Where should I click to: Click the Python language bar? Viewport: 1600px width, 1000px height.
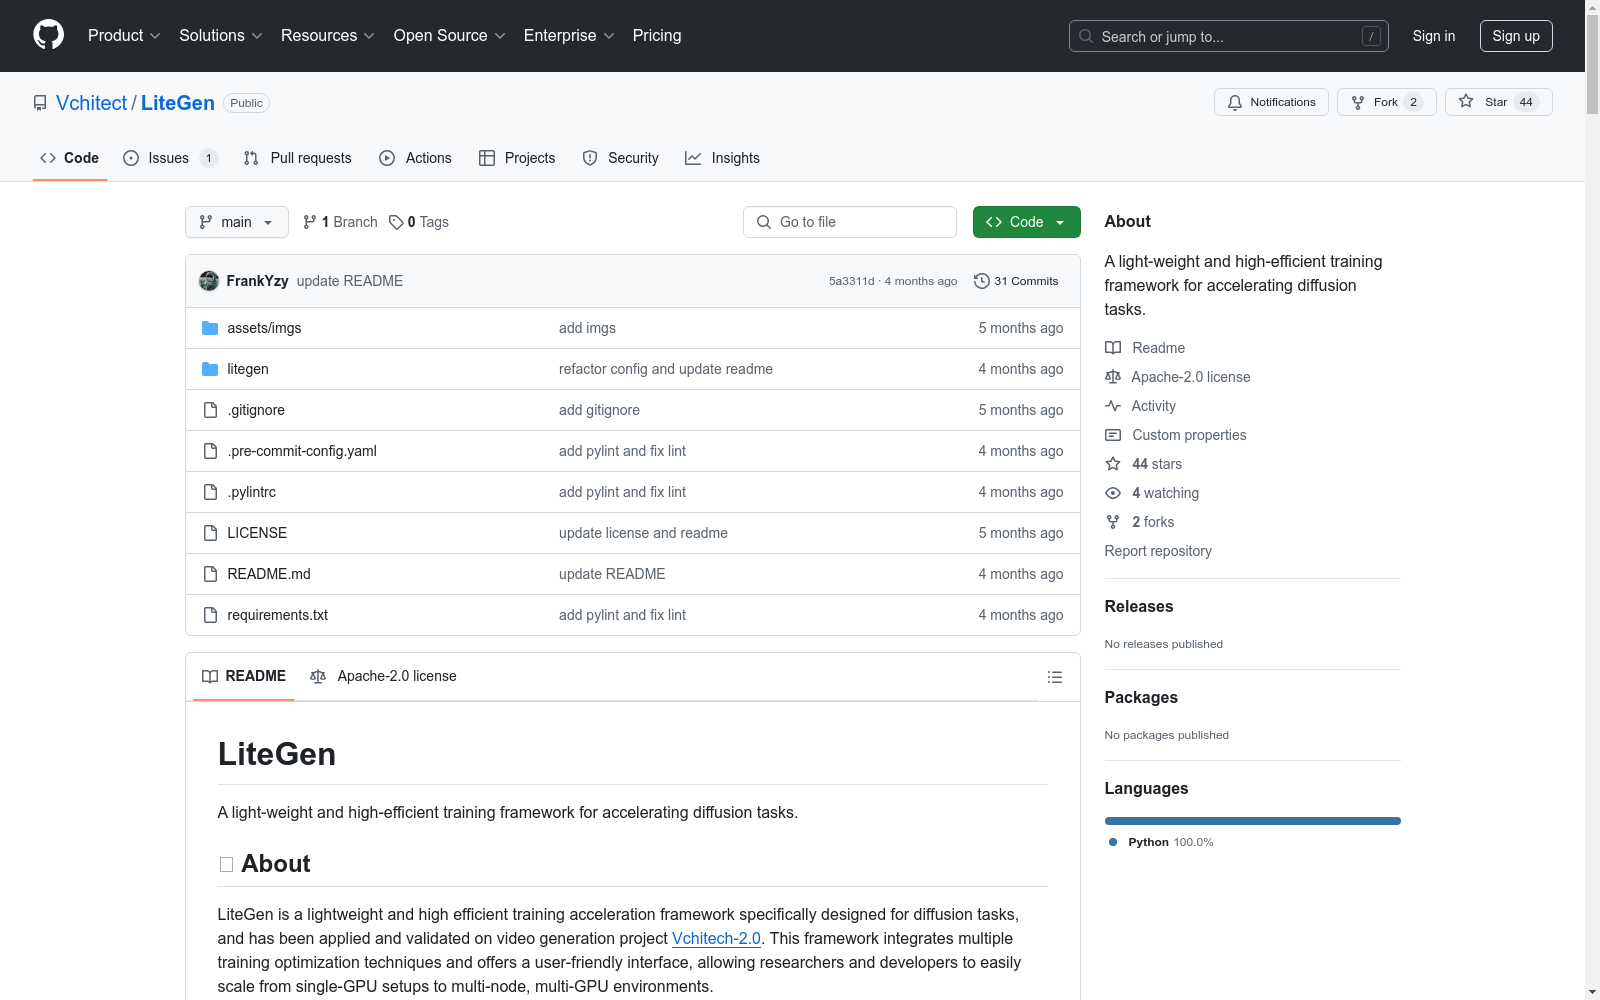(x=1252, y=821)
